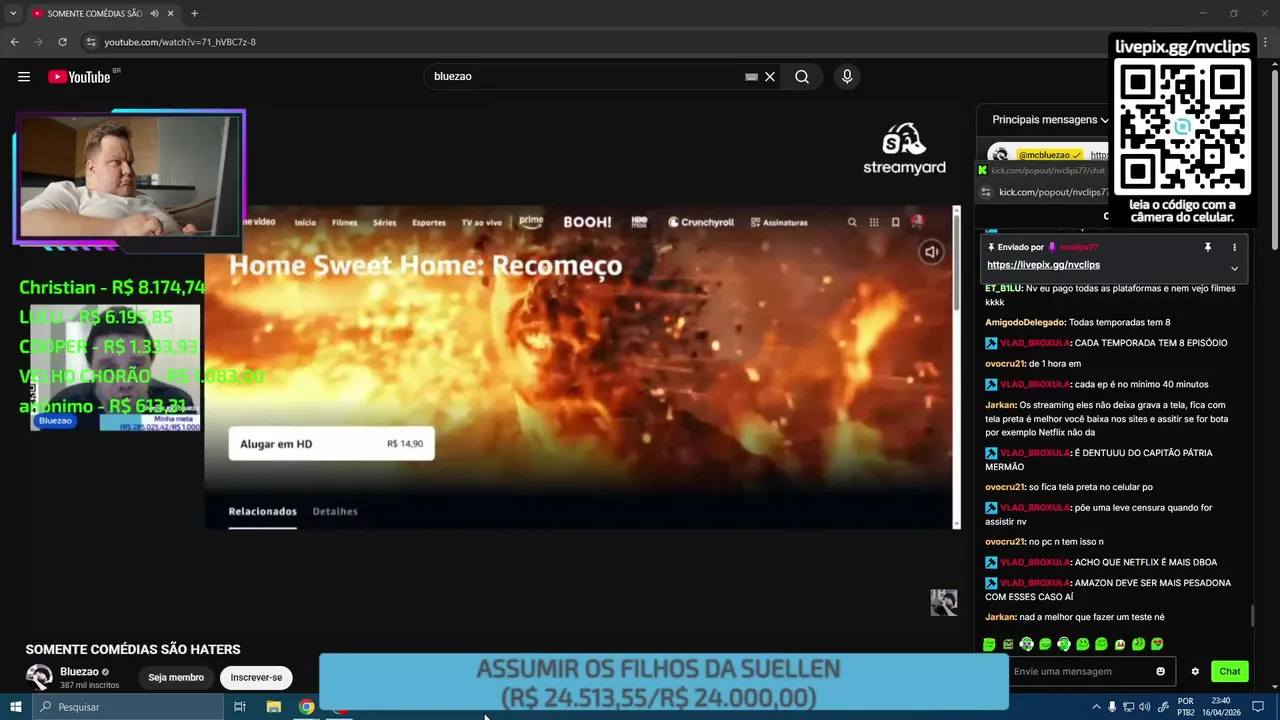Go to YouTube home via logo
Image resolution: width=1280 pixels, height=720 pixels.
79,77
